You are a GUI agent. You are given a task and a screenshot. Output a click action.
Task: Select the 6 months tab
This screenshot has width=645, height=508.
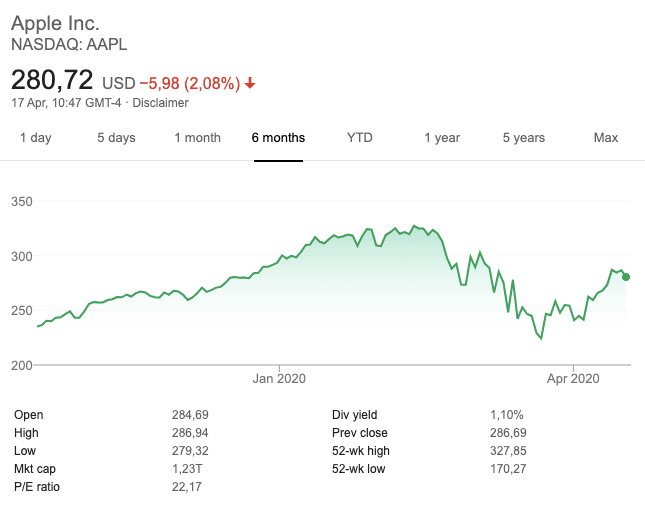click(278, 138)
